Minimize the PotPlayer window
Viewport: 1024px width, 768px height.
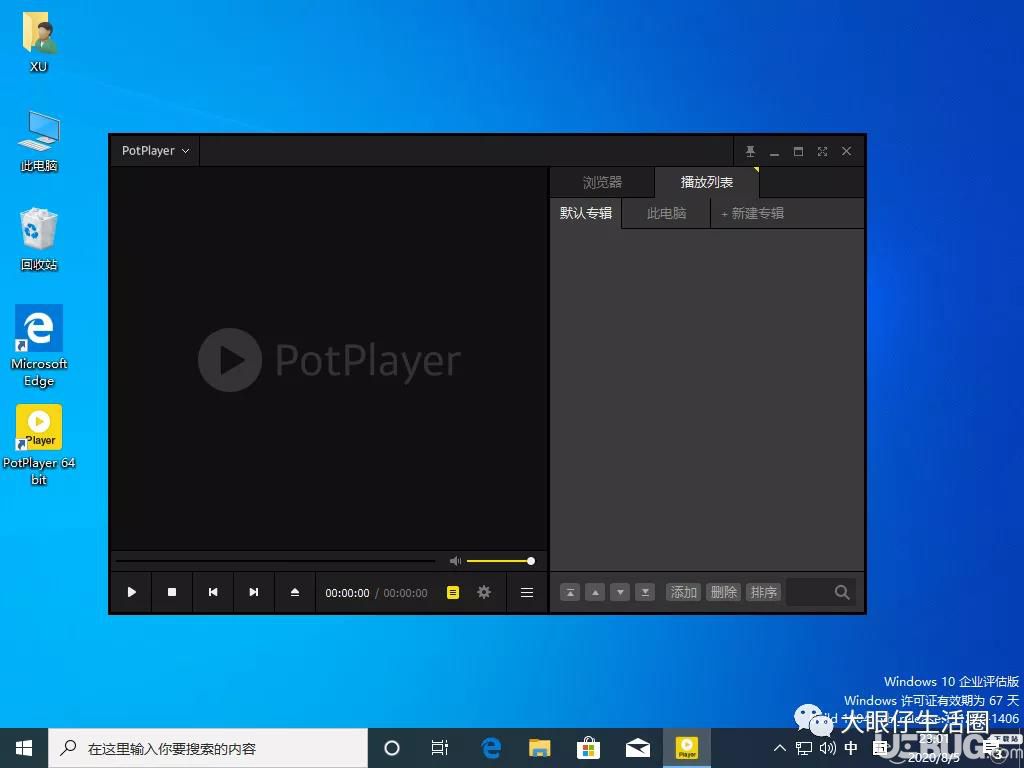point(775,152)
